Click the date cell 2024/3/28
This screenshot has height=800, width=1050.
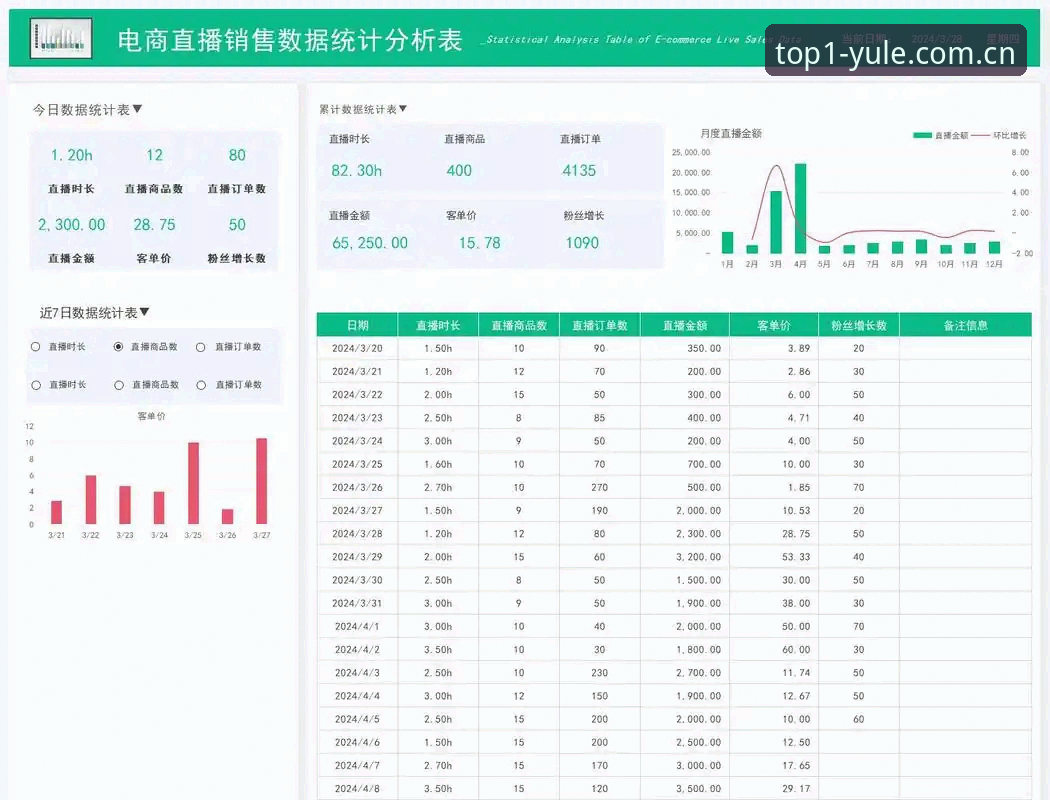pos(358,534)
